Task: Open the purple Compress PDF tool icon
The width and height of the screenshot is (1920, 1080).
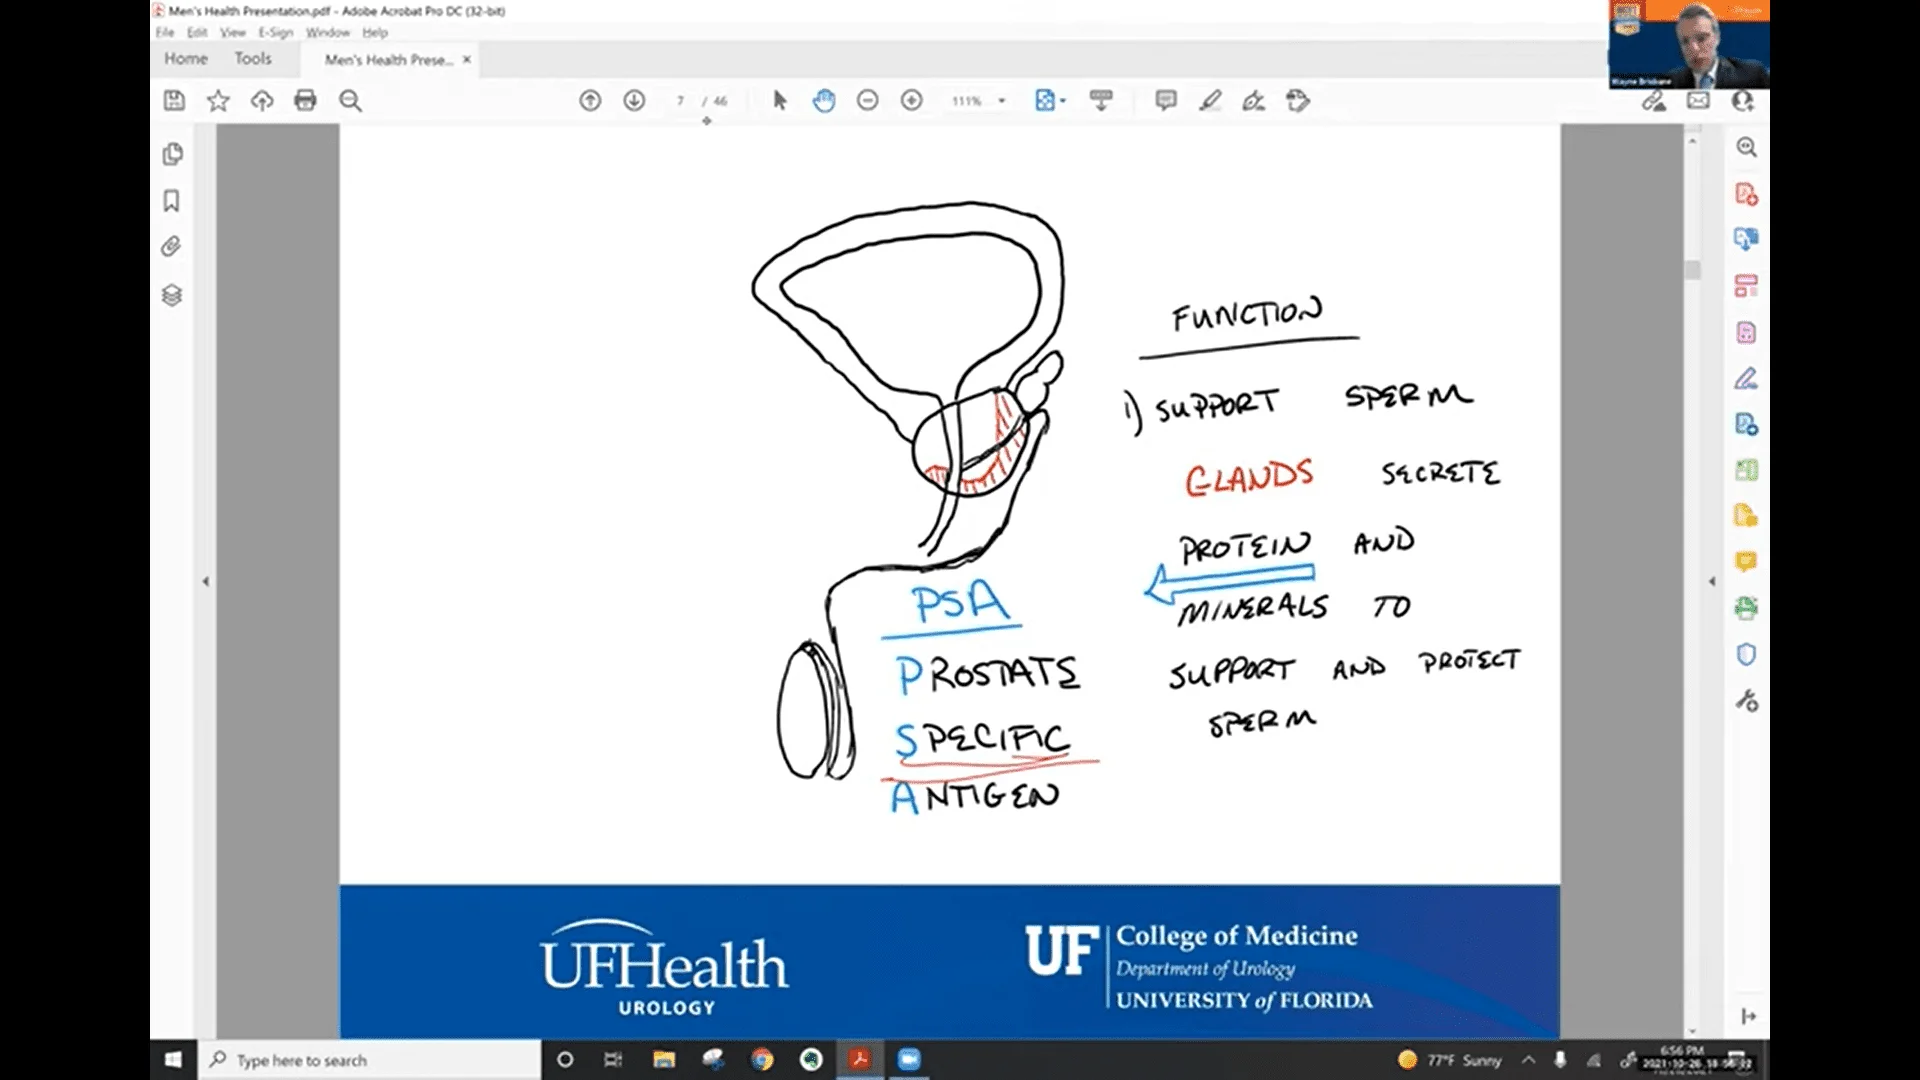Action: coord(1746,332)
